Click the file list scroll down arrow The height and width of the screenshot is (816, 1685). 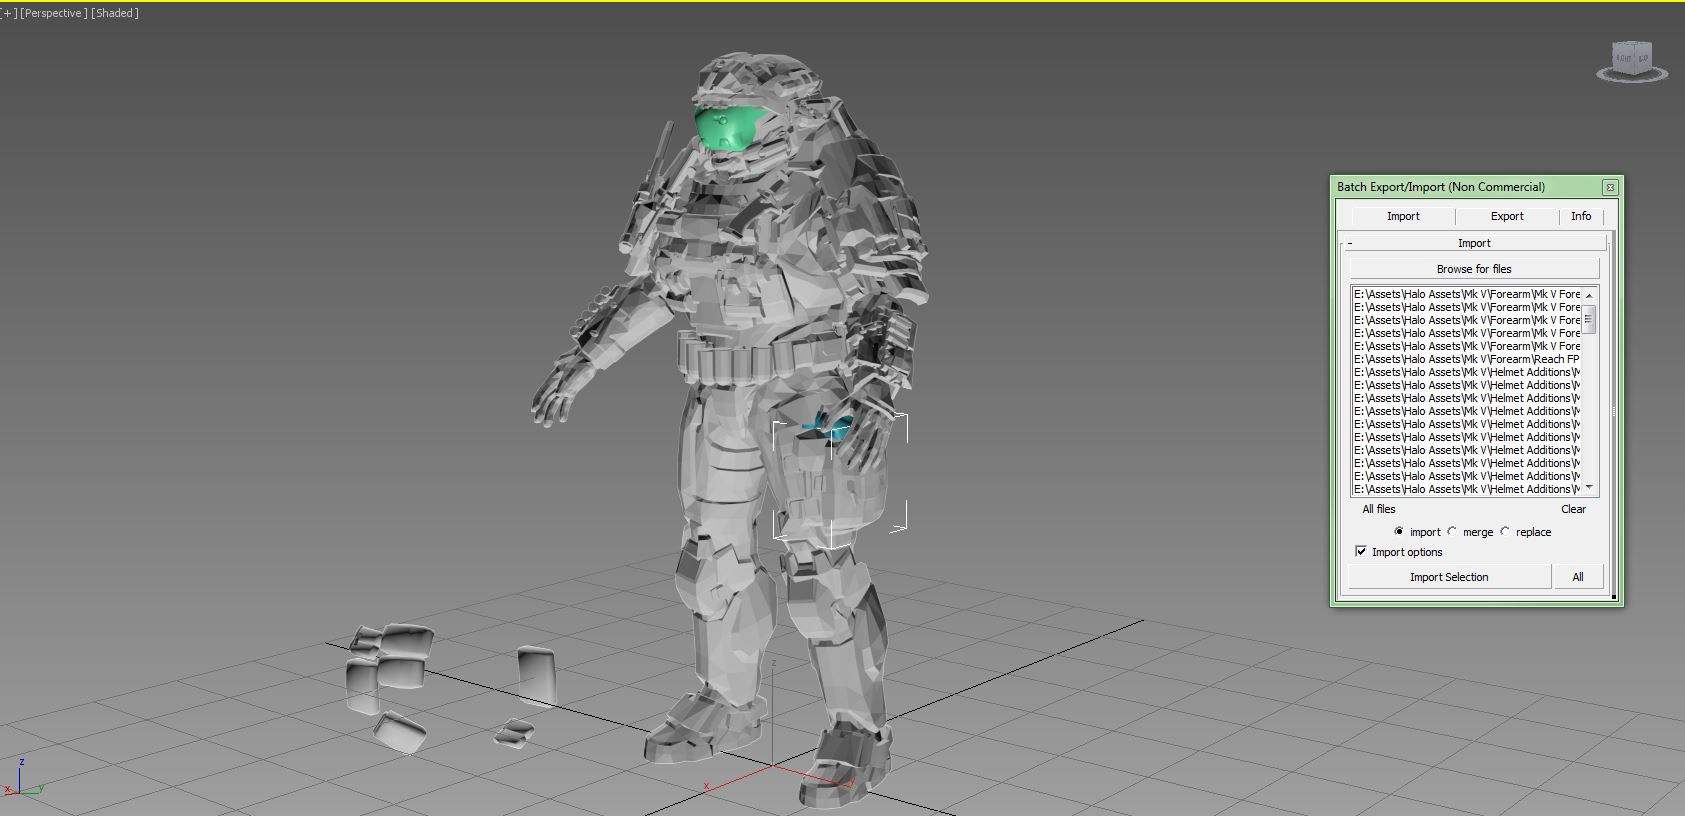[x=1589, y=488]
